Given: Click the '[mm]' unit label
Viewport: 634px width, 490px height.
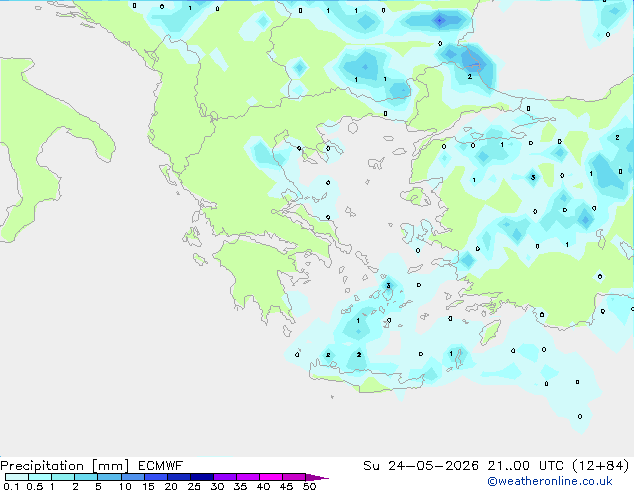Looking at the screenshot, I should pos(110,466).
